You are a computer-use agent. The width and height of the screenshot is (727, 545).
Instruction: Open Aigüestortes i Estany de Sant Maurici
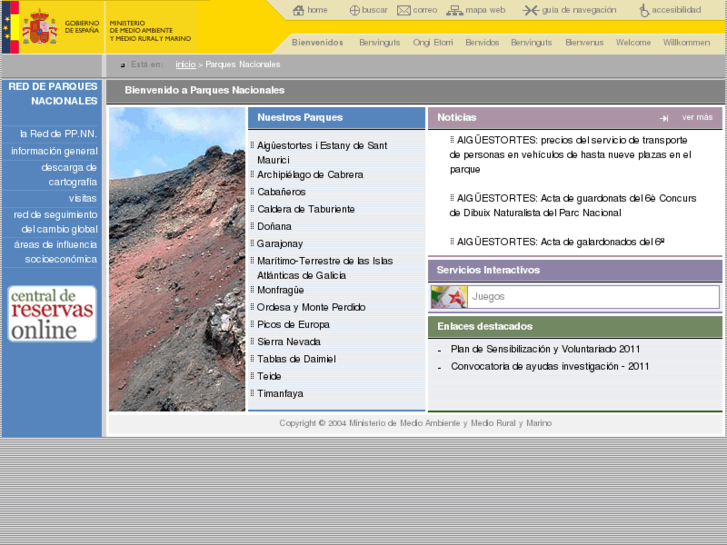pos(322,153)
